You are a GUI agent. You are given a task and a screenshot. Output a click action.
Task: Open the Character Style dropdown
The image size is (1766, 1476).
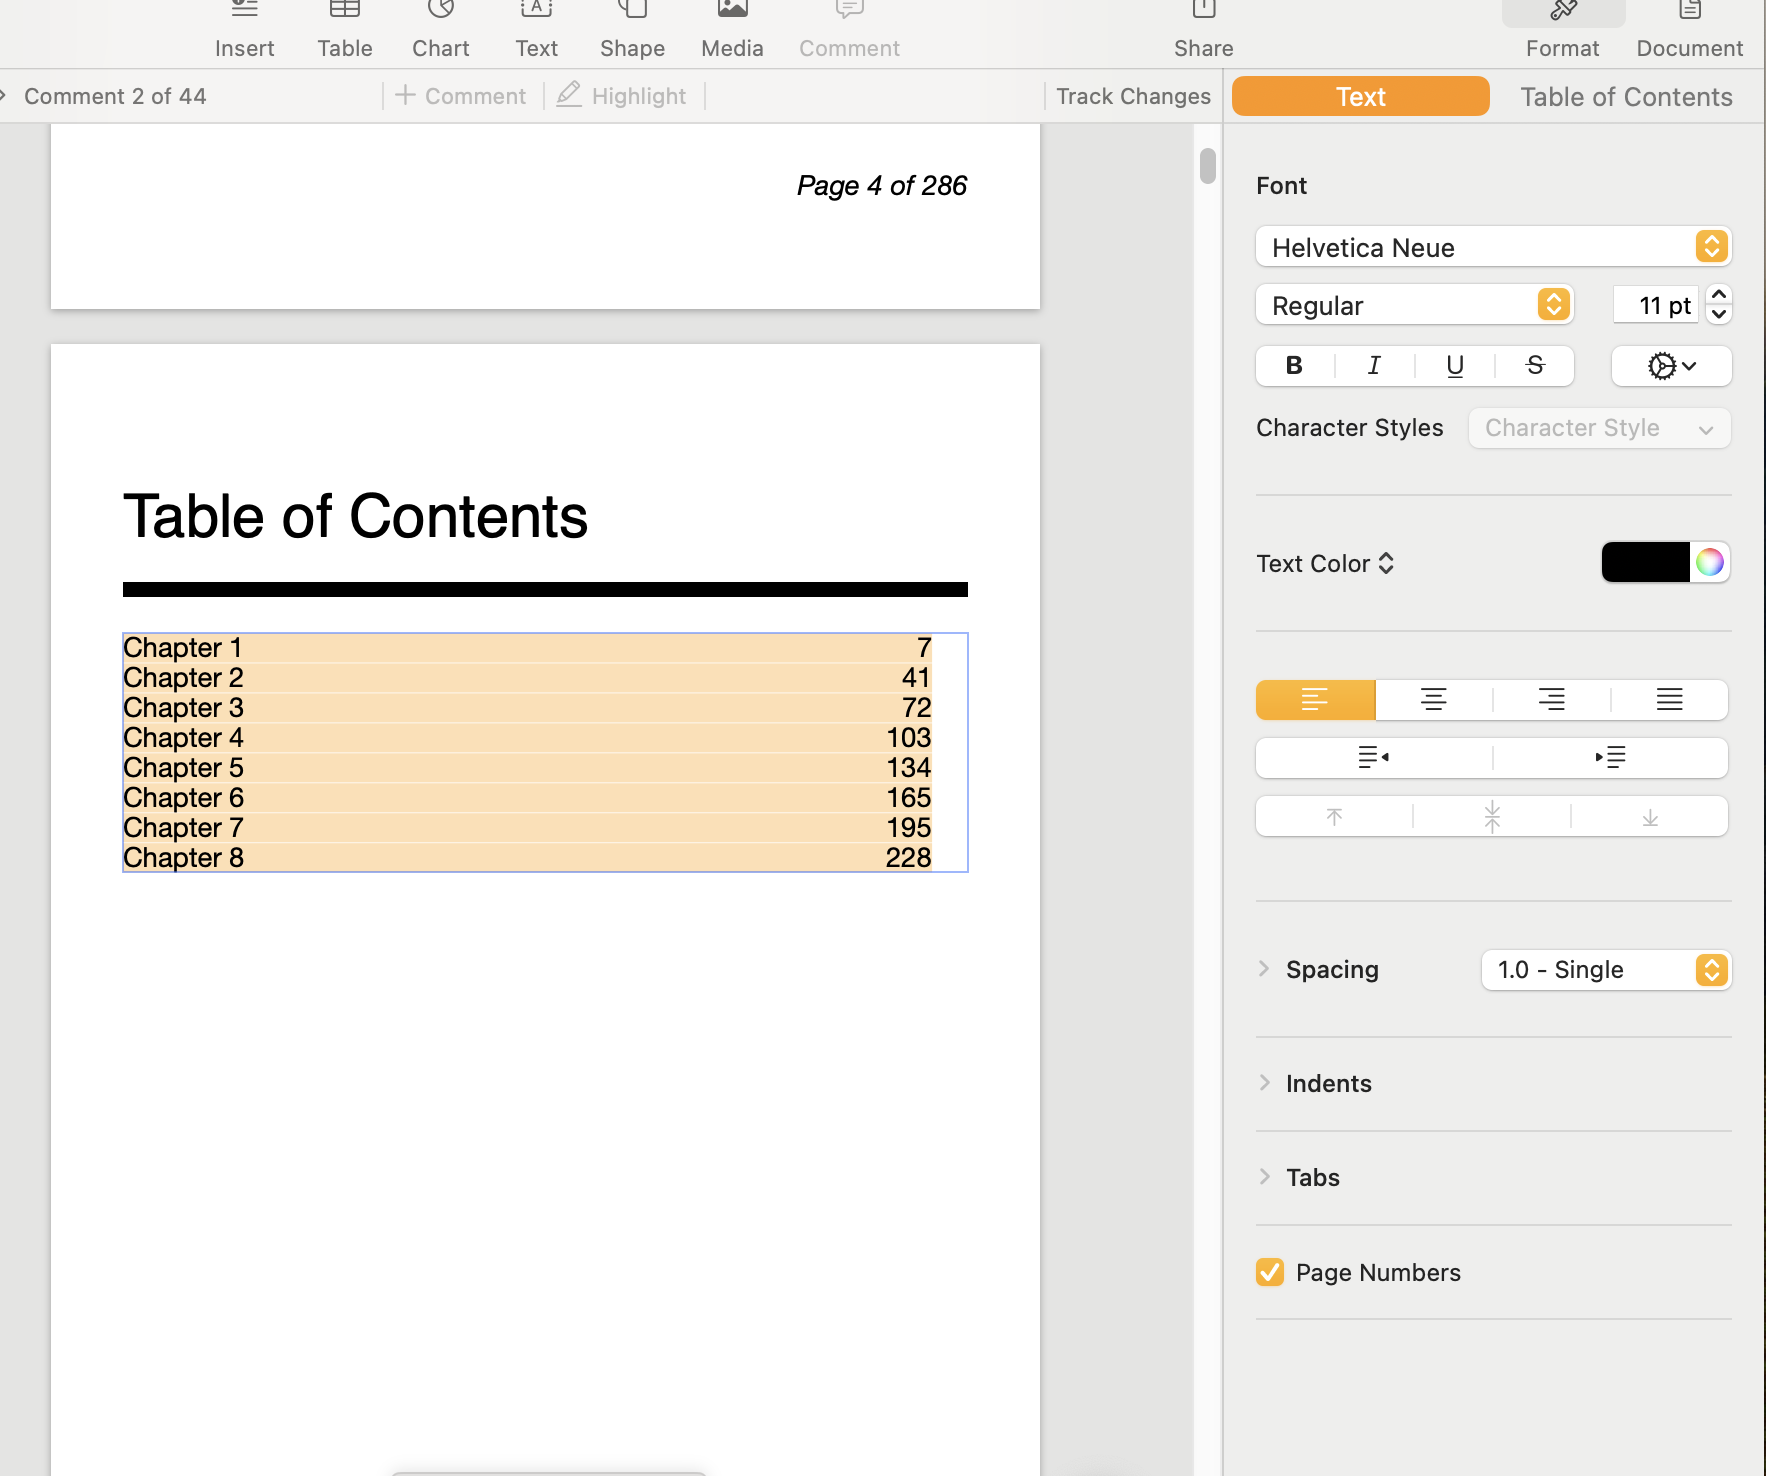tap(1600, 428)
